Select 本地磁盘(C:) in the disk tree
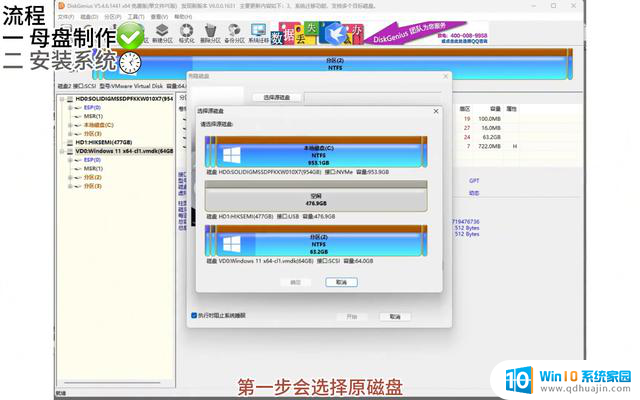The width and height of the screenshot is (640, 400). (98, 125)
